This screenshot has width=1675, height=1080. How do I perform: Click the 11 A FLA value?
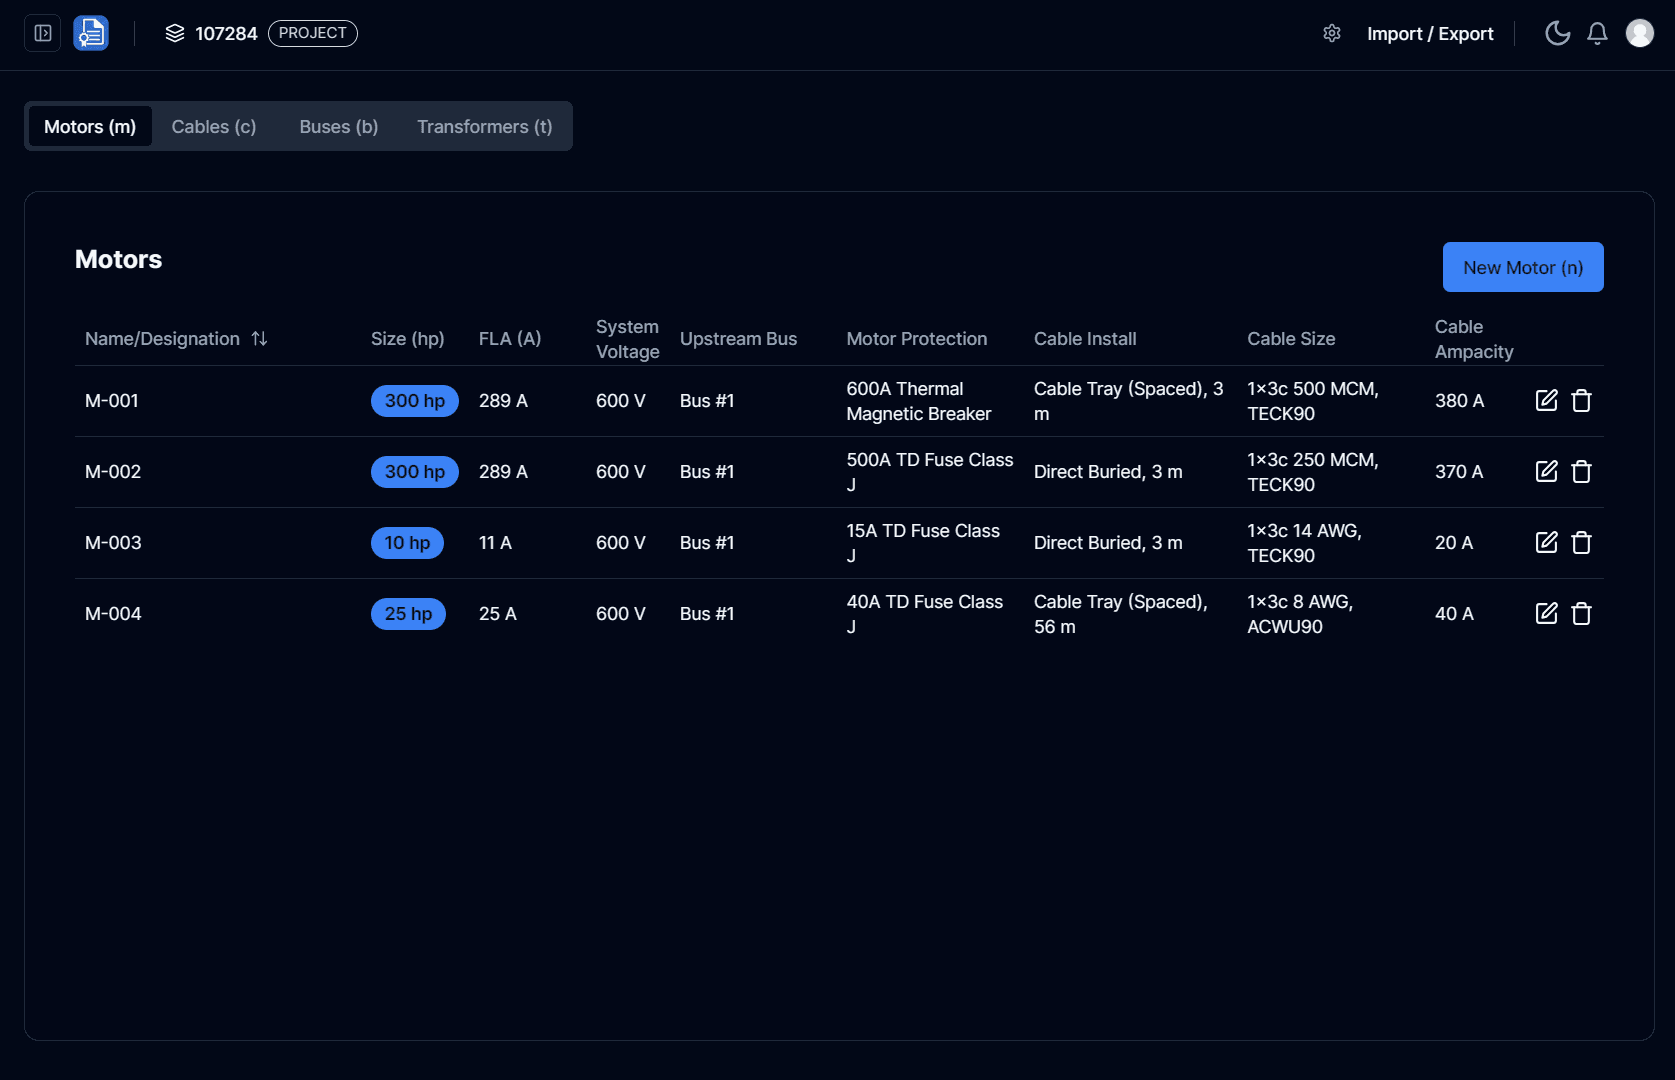click(x=495, y=543)
